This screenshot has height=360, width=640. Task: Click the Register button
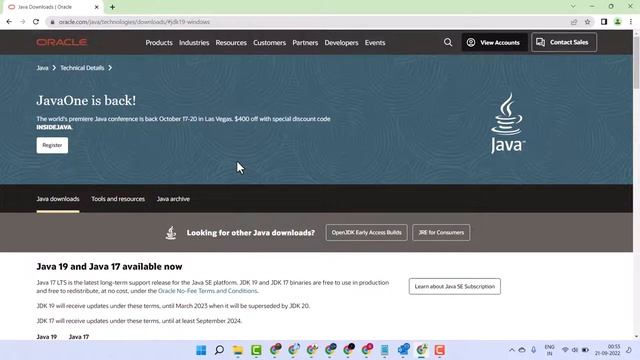52,145
